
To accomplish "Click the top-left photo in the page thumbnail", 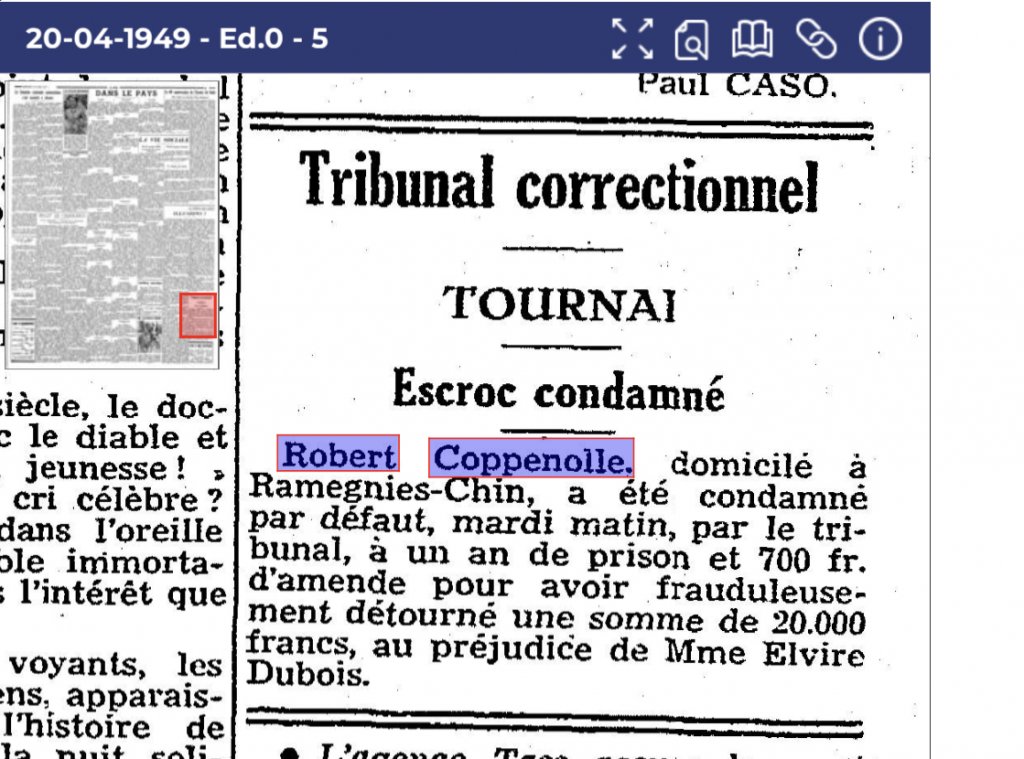I will coord(75,112).
